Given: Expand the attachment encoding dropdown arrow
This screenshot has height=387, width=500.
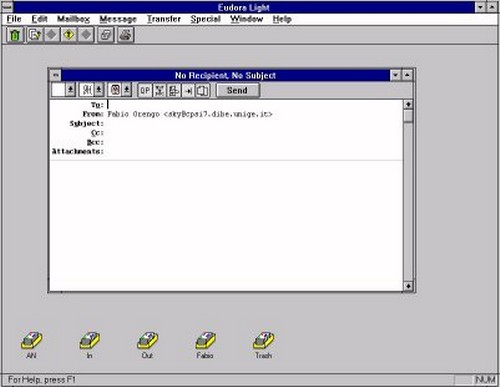Looking at the screenshot, I should [127, 90].
